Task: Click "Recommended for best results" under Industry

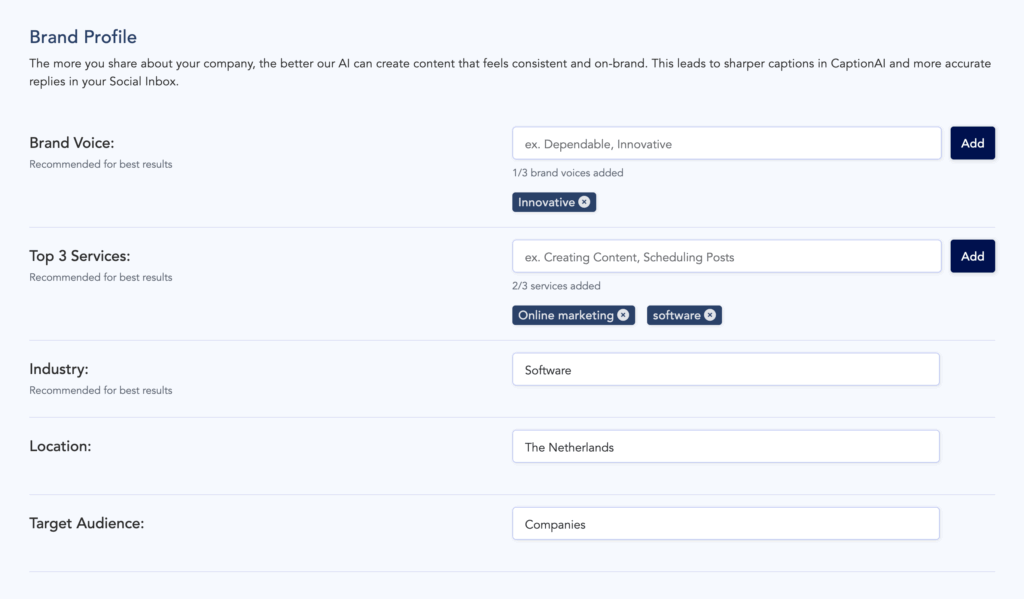Action: pyautogui.click(x=100, y=390)
